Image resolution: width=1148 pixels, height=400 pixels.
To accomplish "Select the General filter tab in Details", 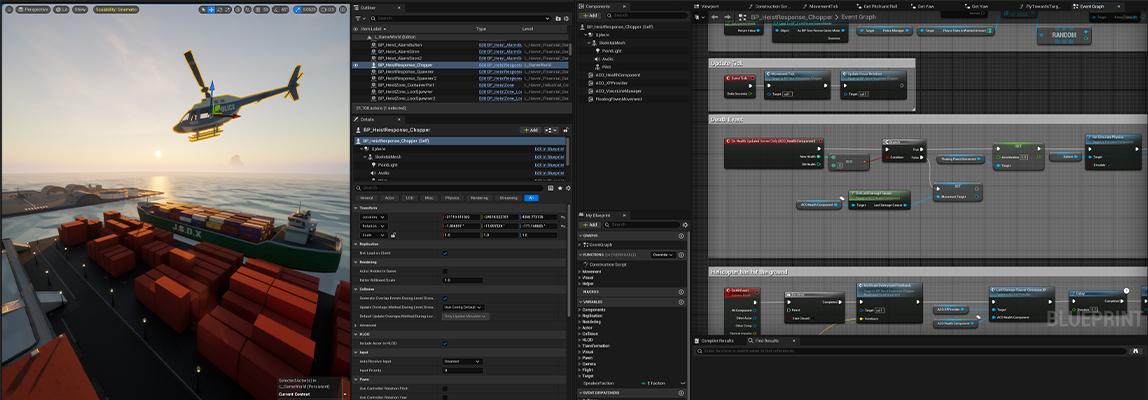I will click(x=366, y=198).
